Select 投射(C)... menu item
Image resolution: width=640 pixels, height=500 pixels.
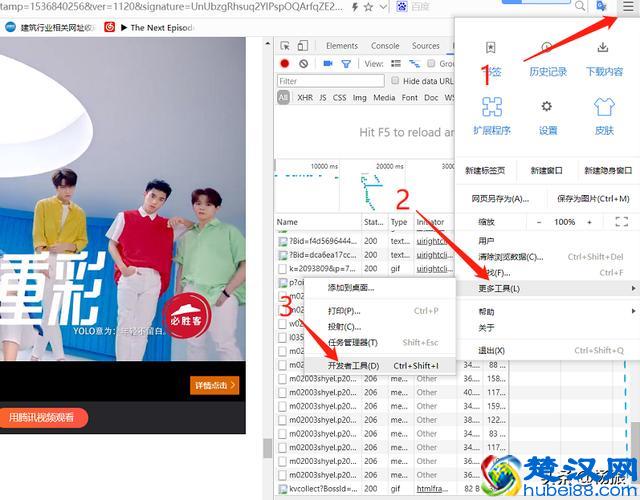[x=380, y=327]
